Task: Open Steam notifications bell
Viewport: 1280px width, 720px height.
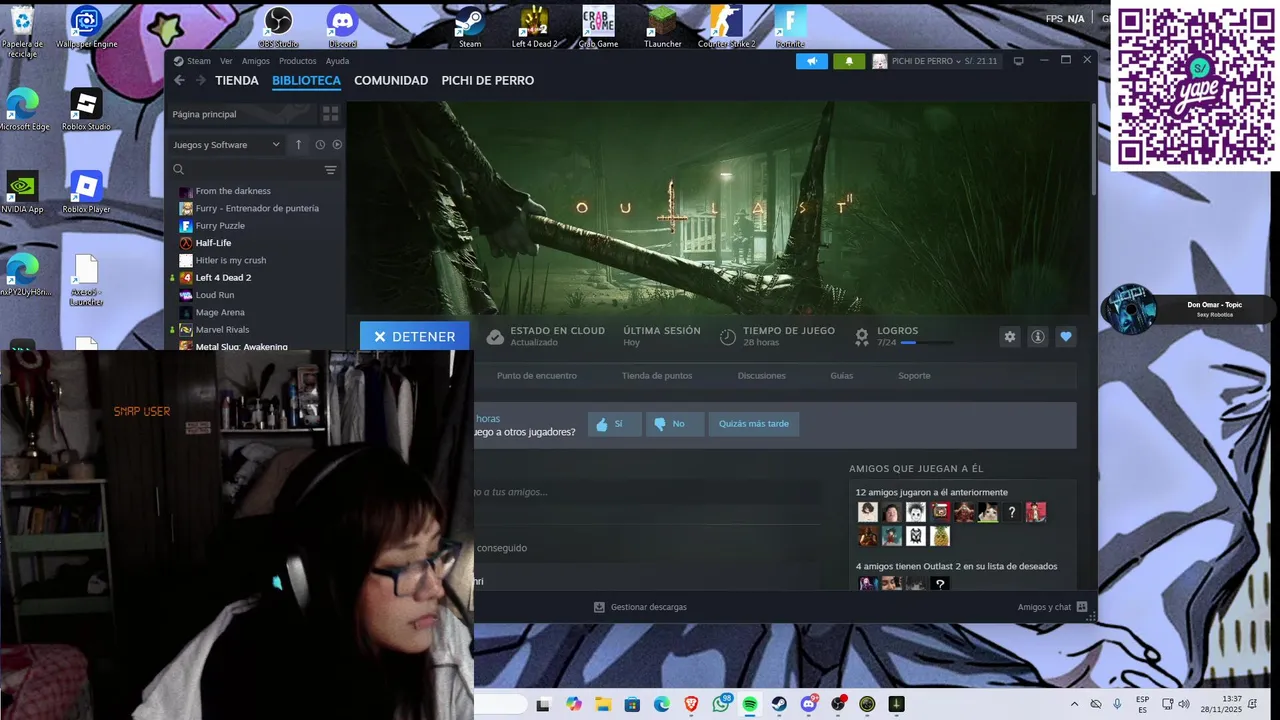Action: click(849, 61)
